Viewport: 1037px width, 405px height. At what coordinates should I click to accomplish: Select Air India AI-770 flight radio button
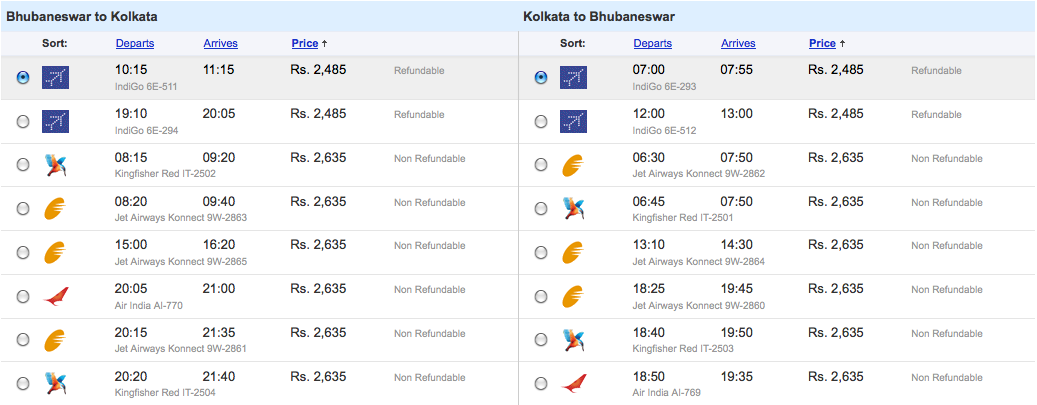coord(23,296)
